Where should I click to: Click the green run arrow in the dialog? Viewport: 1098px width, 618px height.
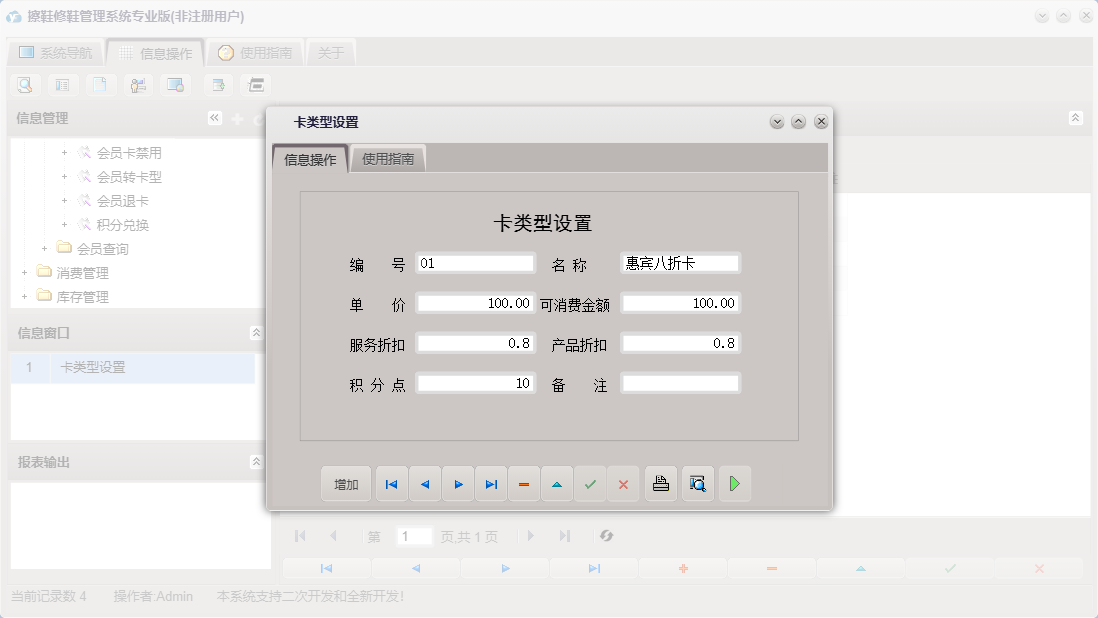[x=735, y=483]
